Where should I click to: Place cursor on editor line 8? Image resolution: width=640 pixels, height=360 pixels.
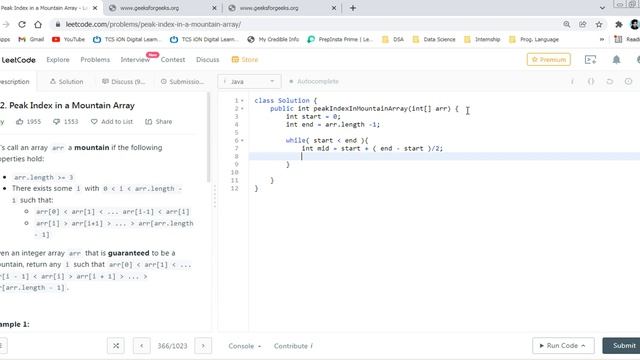(444, 156)
